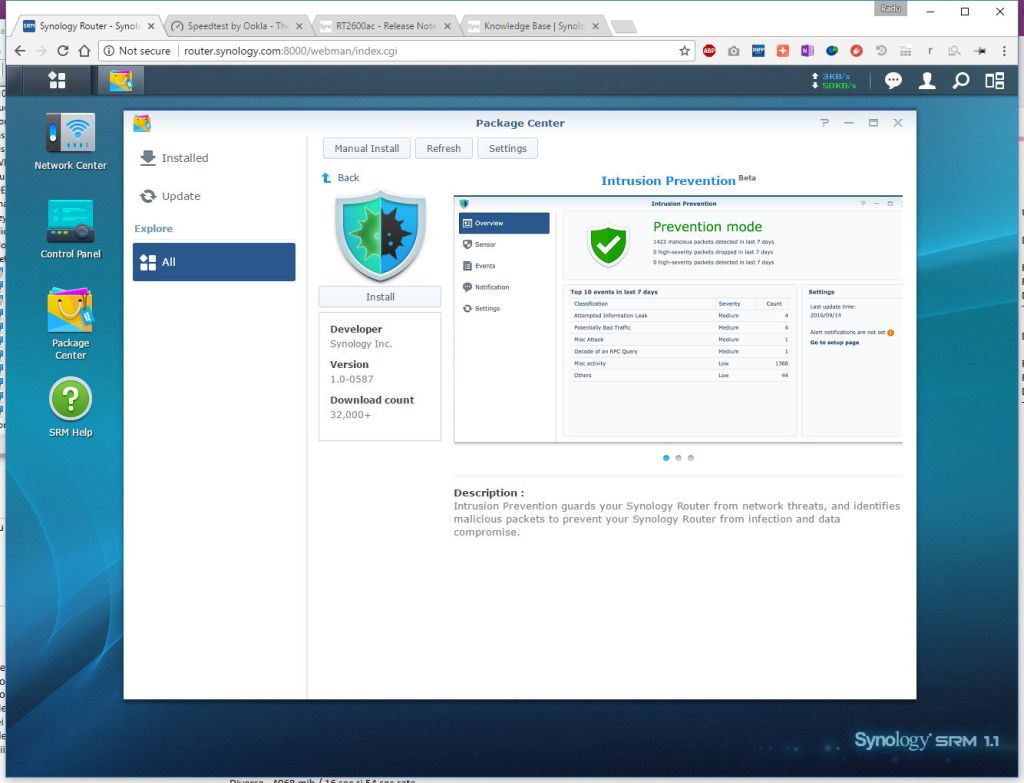This screenshot has height=783, width=1024.
Task: Install the Intrusion Prevention package
Action: coord(380,297)
